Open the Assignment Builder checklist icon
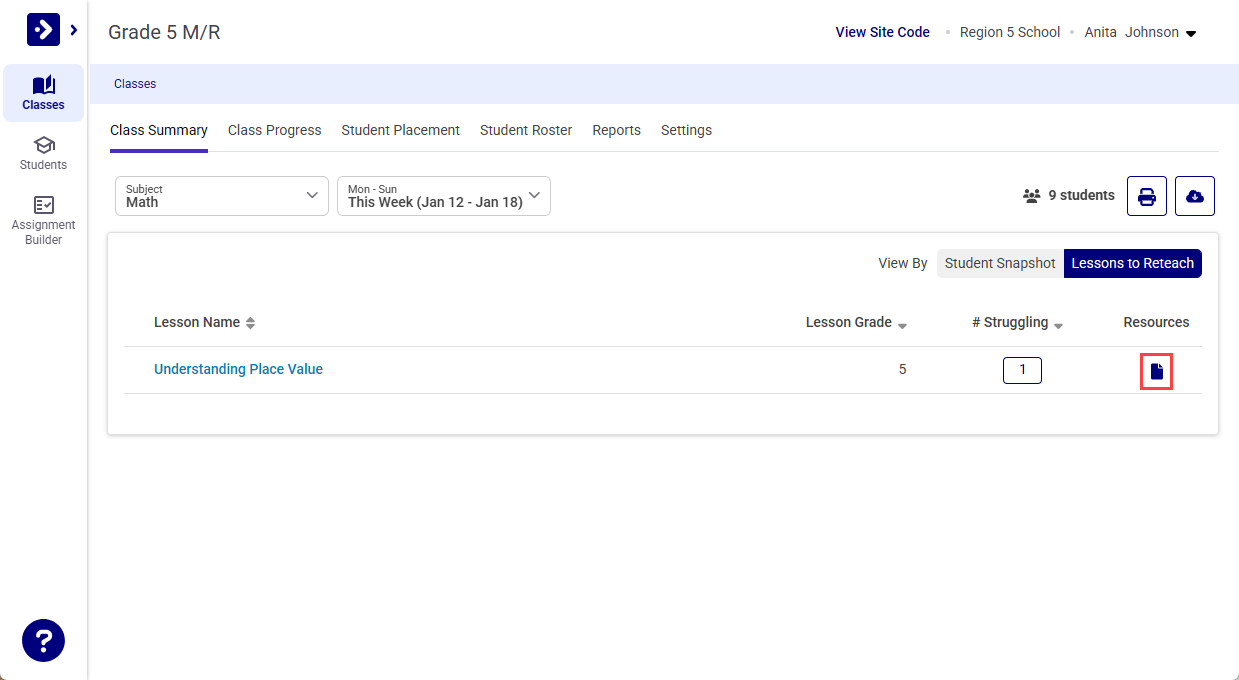The image size is (1239, 680). pos(43,205)
